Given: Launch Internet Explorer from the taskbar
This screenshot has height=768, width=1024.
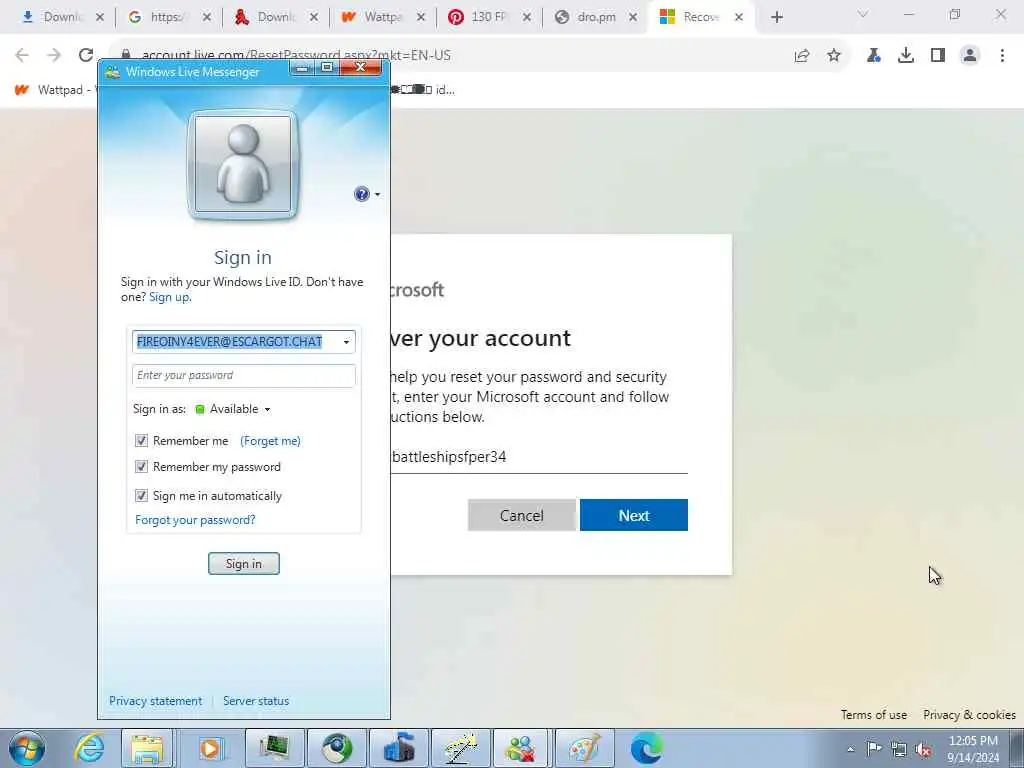Looking at the screenshot, I should [89, 748].
